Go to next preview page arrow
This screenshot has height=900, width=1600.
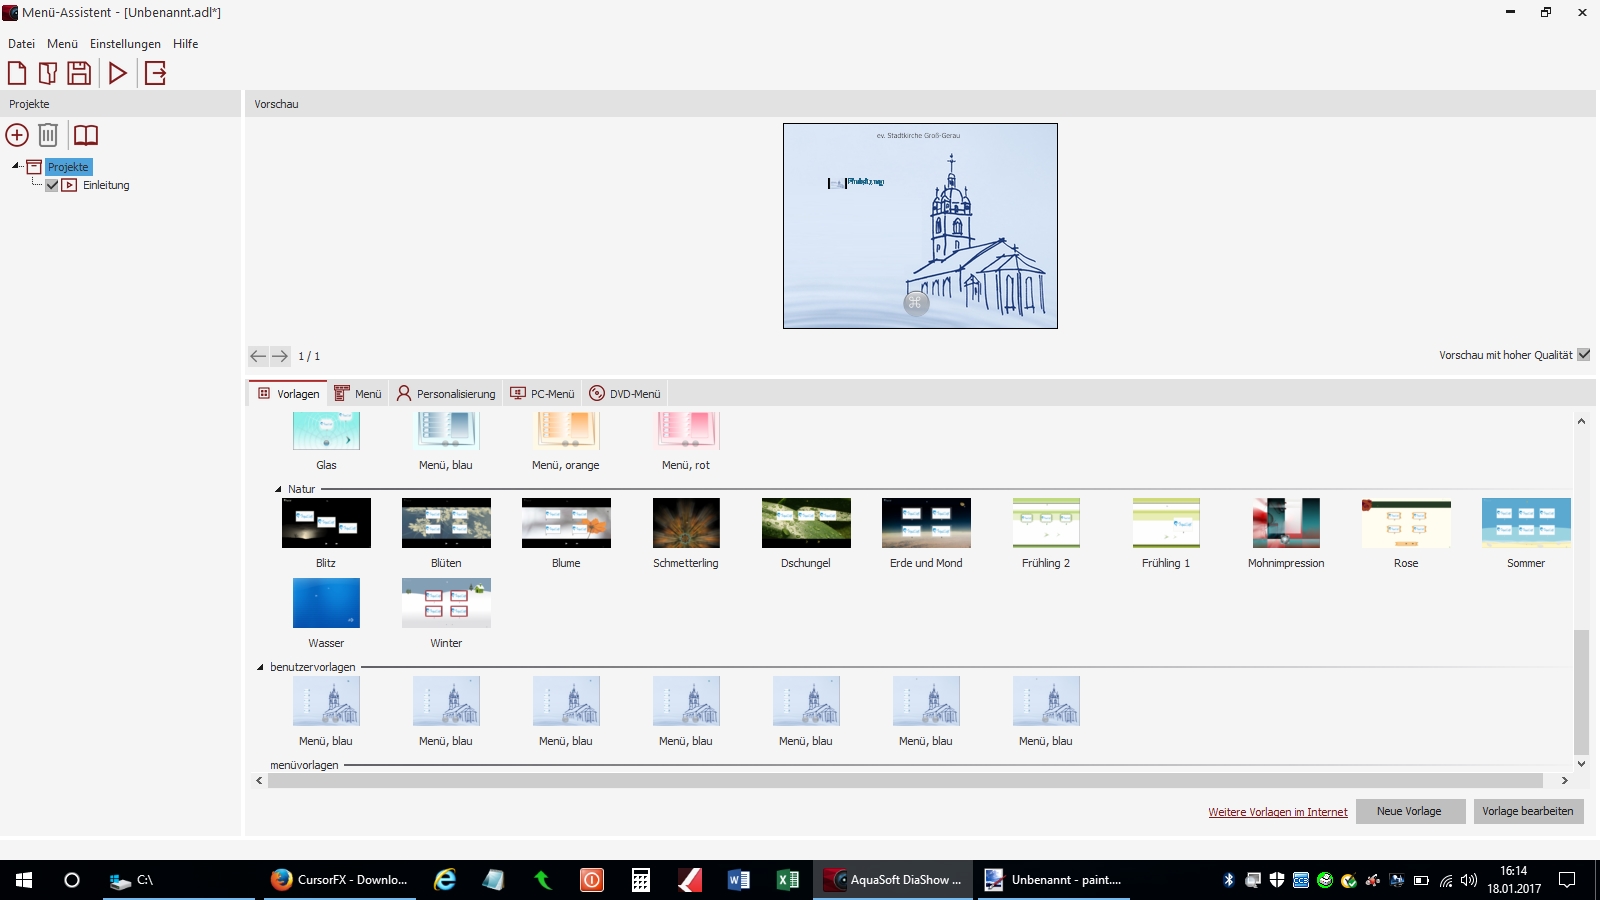[x=280, y=356]
